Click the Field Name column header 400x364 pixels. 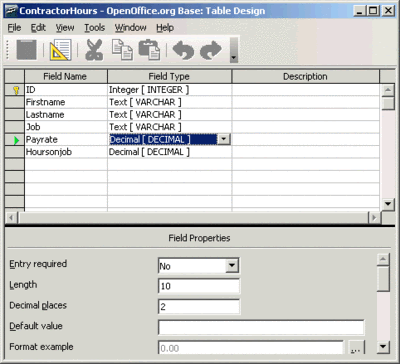tap(66, 76)
